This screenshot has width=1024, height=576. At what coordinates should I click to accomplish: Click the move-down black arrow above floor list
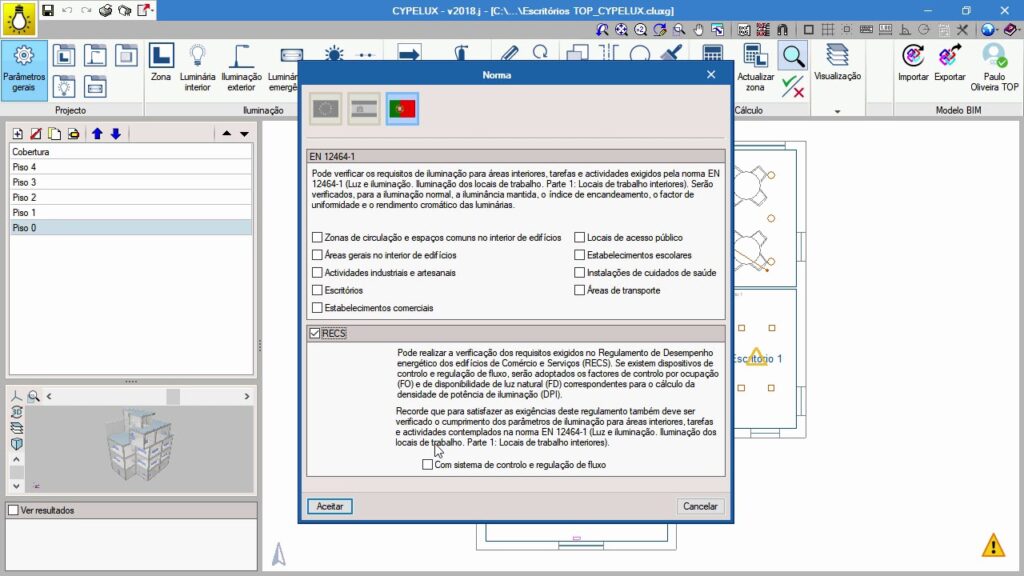pyautogui.click(x=244, y=133)
